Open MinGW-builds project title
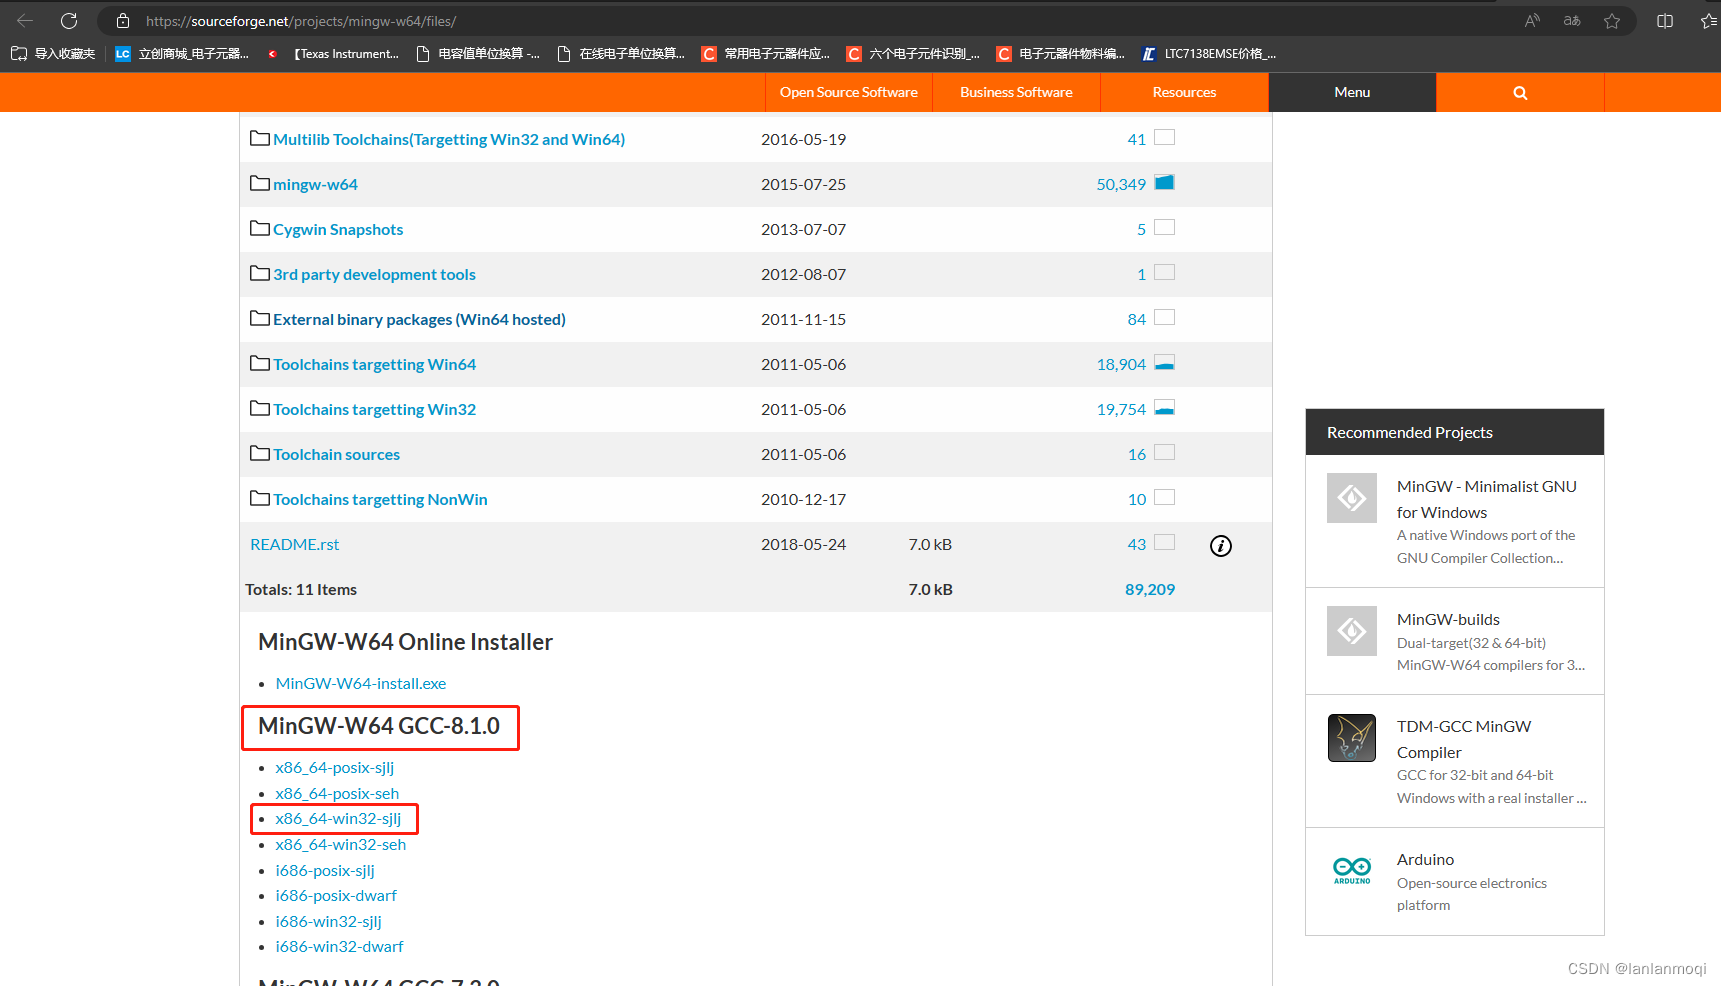Screen dimensions: 1721x986 [x=1448, y=619]
